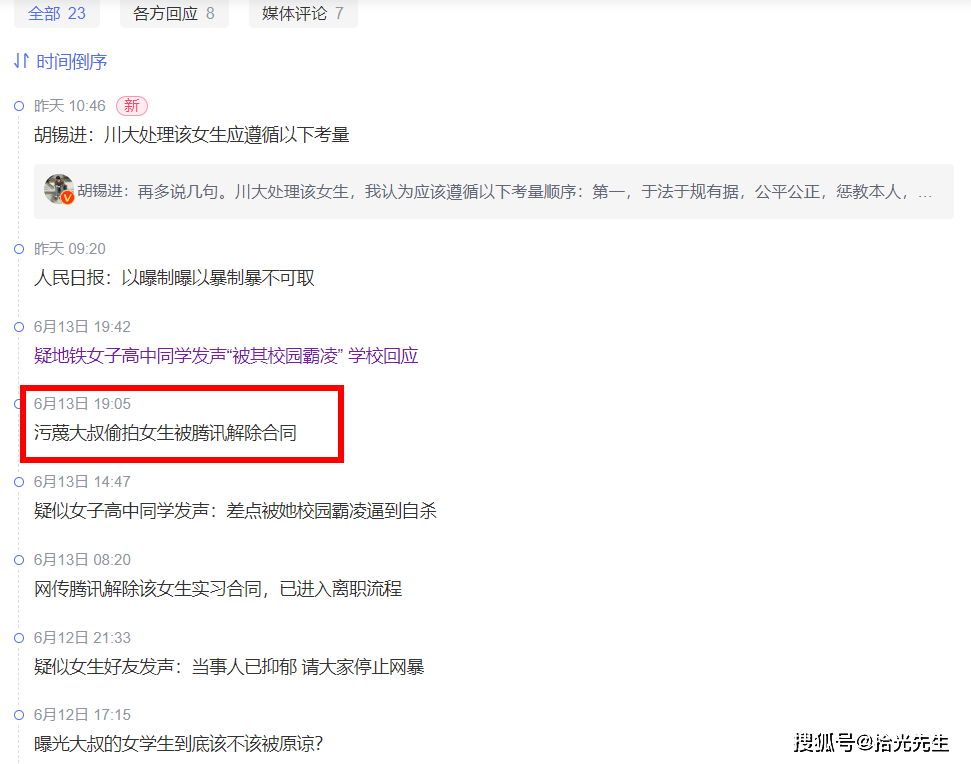The width and height of the screenshot is (971, 764).
Task: Open 曝光大叔的女学生到底该不该被原谅 headline
Action: pyautogui.click(x=178, y=744)
